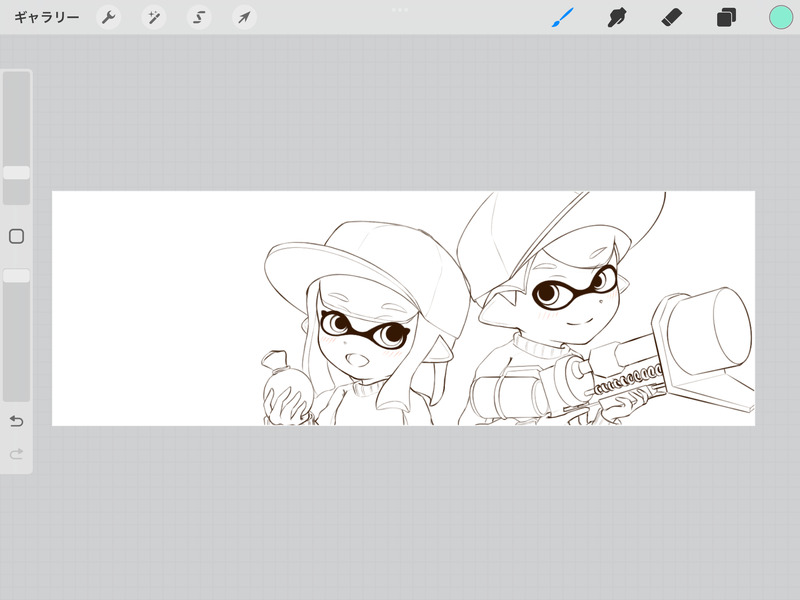Screen dimensions: 800x600
Task: Select the Smudge finger tool
Action: 617,18
